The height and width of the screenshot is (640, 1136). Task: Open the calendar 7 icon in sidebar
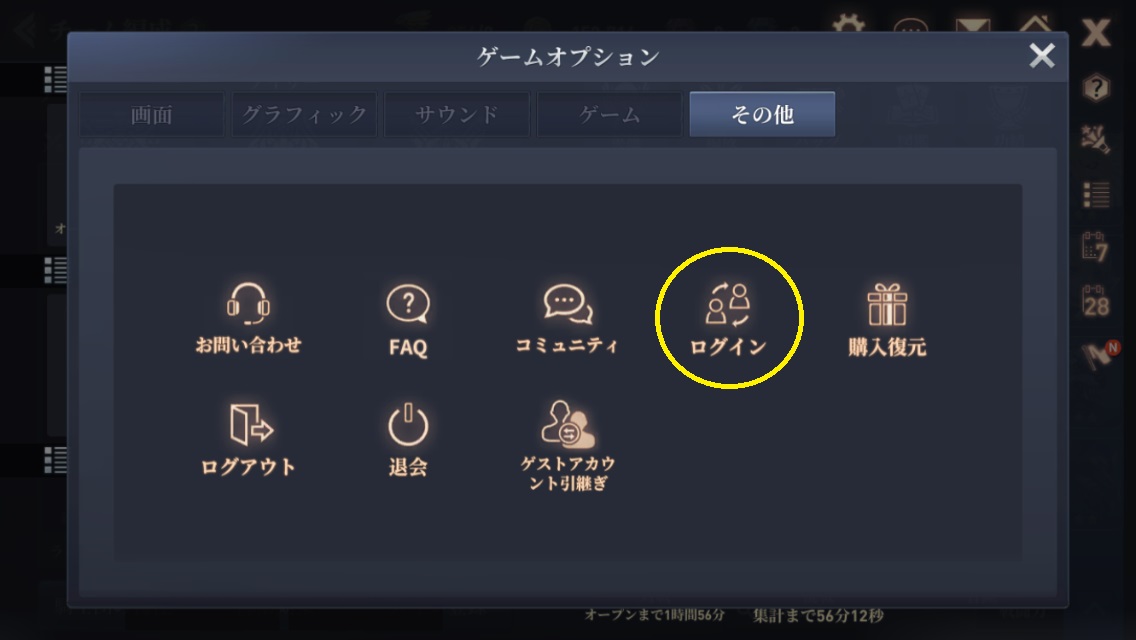[x=1095, y=247]
